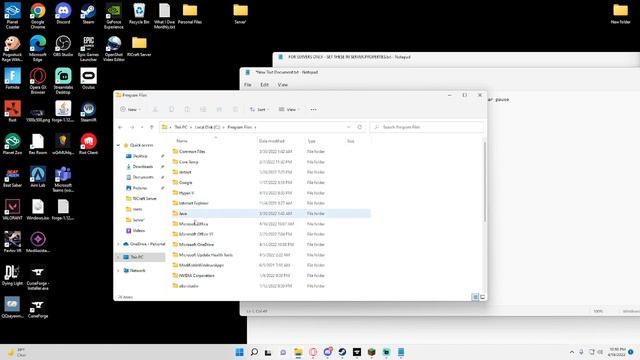Click the Type column header
This screenshot has width=640, height=360.
coord(324,141)
